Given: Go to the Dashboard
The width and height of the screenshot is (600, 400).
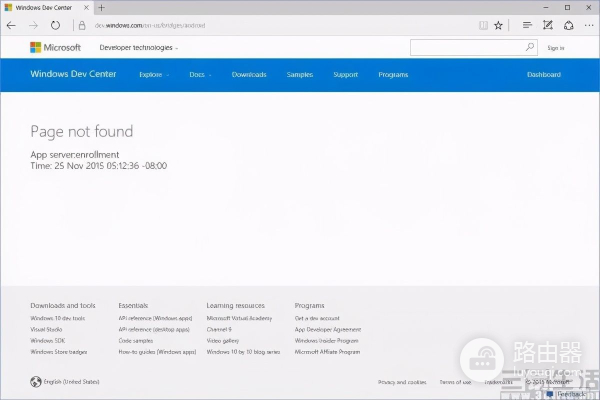Looking at the screenshot, I should click(x=544, y=75).
